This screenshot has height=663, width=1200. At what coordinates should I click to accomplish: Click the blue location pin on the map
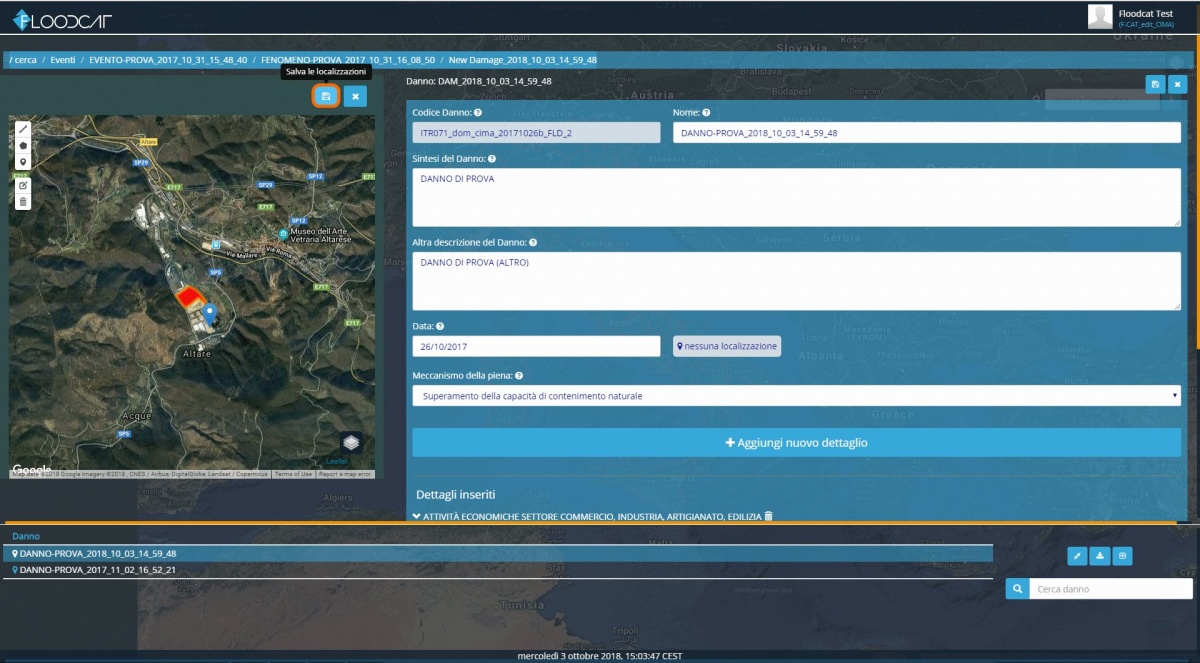click(210, 315)
